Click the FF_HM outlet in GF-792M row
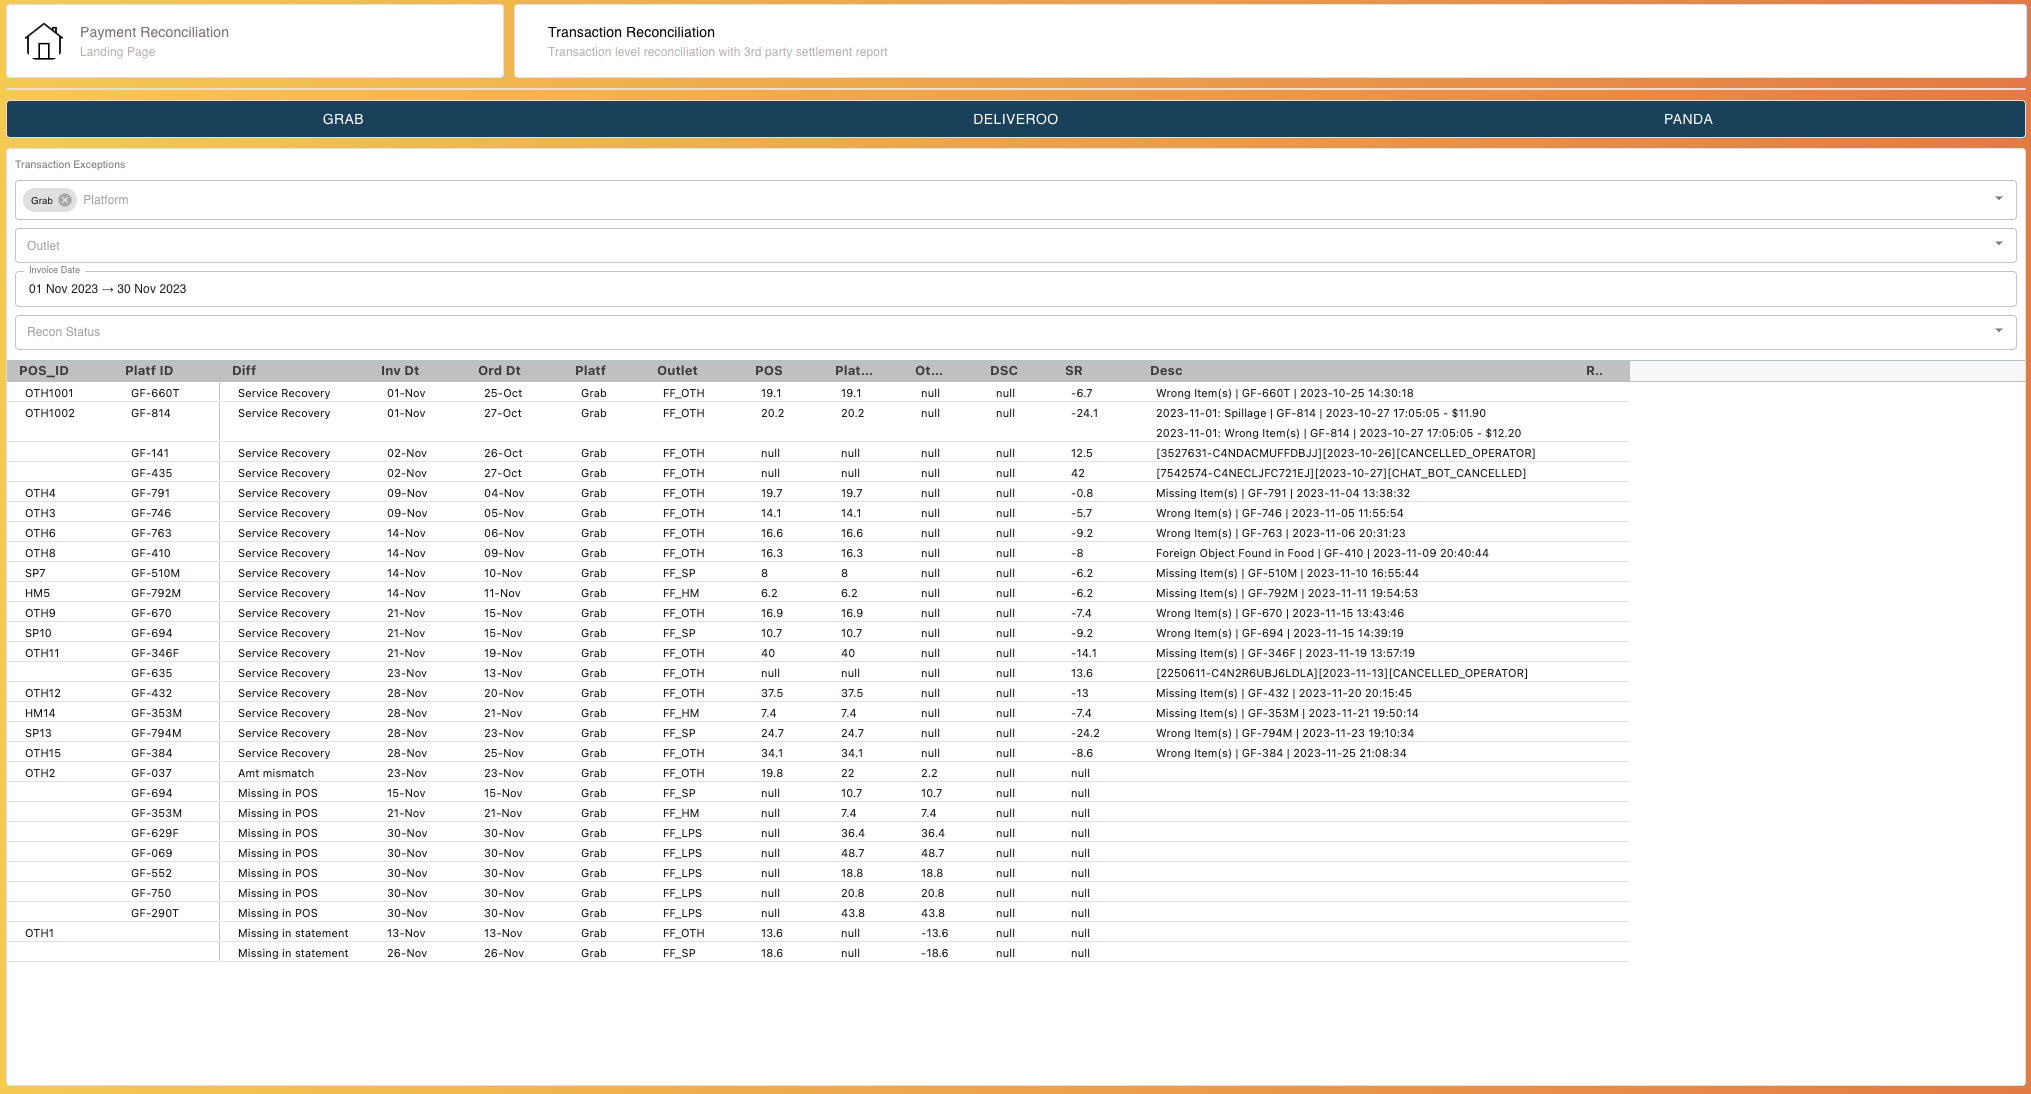 (681, 593)
